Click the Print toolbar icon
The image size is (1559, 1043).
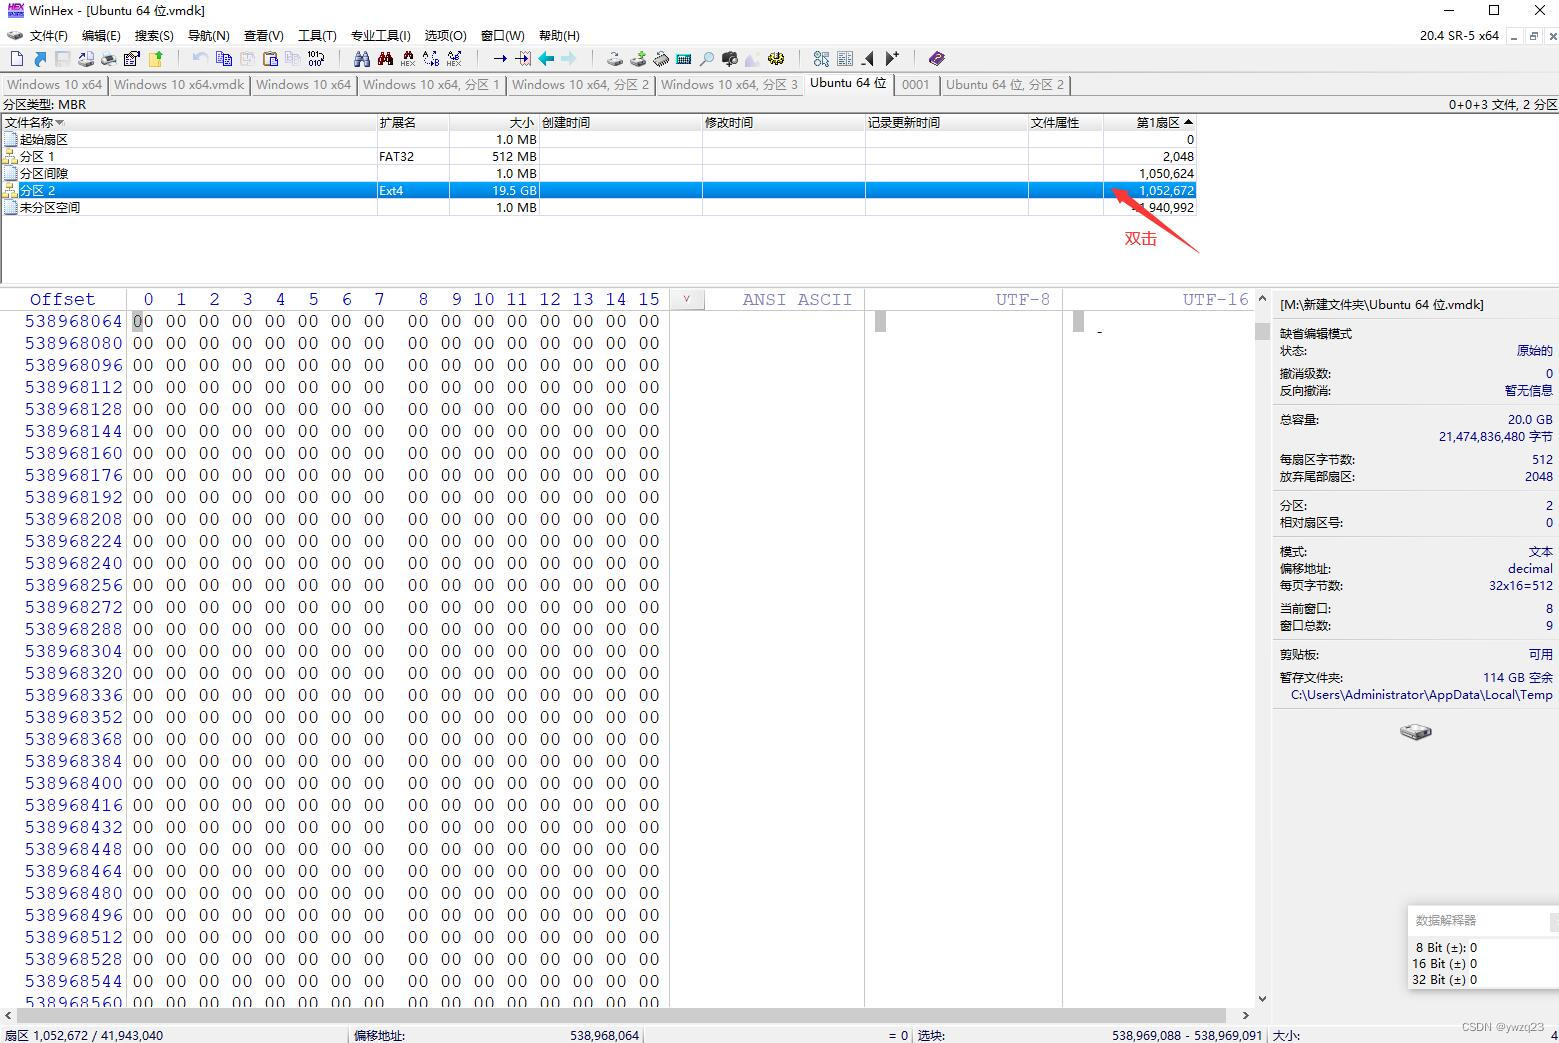coord(108,58)
